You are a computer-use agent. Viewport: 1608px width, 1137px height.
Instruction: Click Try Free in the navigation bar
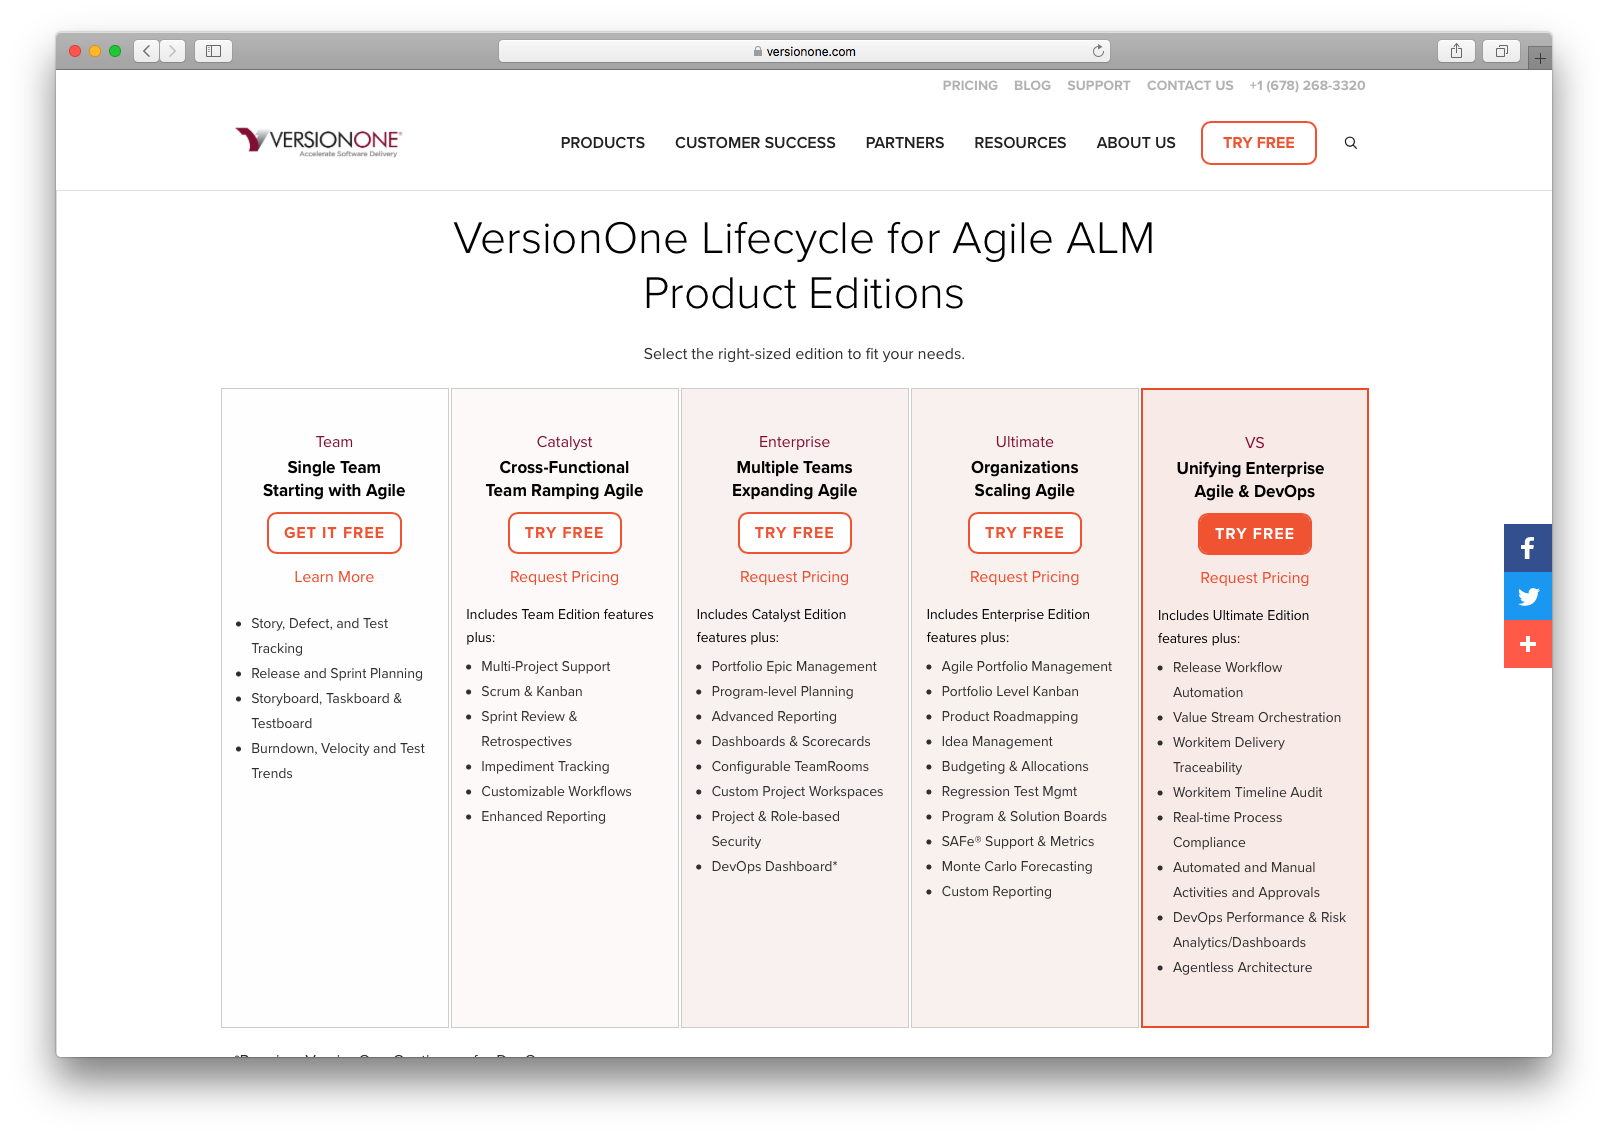[1258, 143]
